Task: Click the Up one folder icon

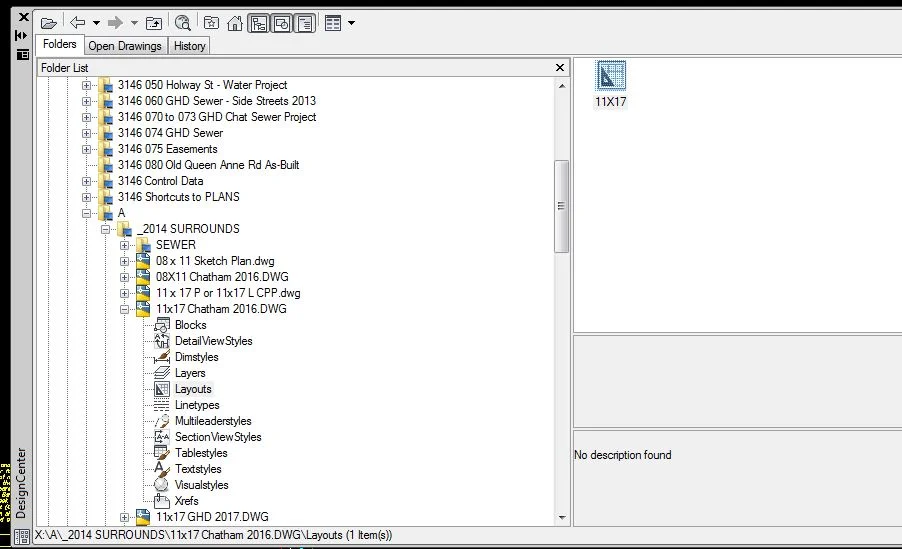Action: pos(154,23)
